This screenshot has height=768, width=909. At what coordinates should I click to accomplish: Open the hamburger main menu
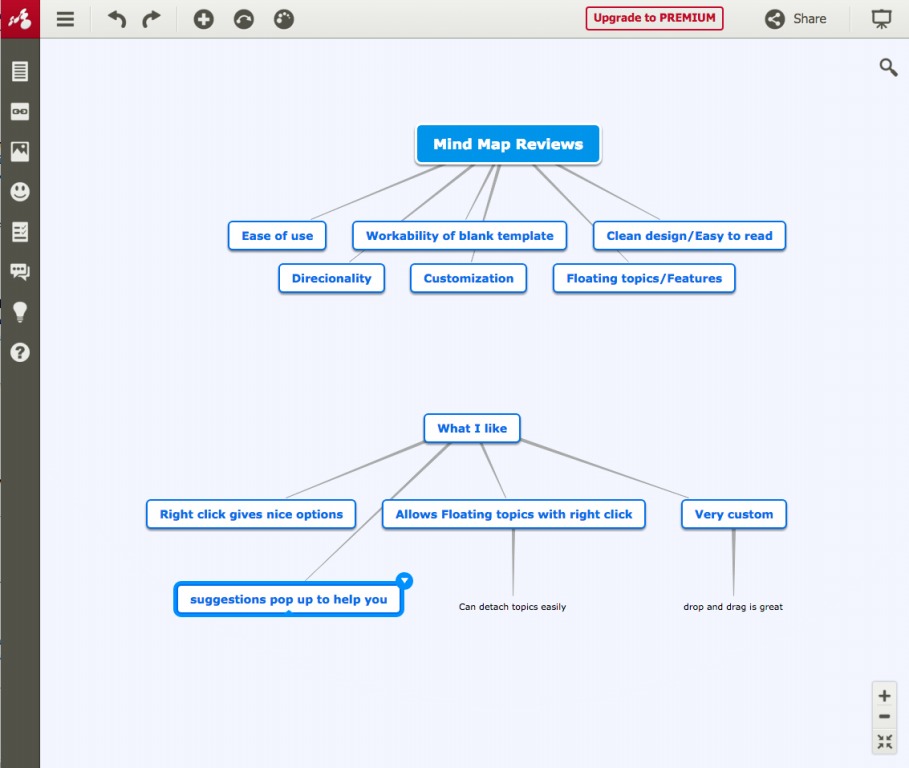[65, 19]
